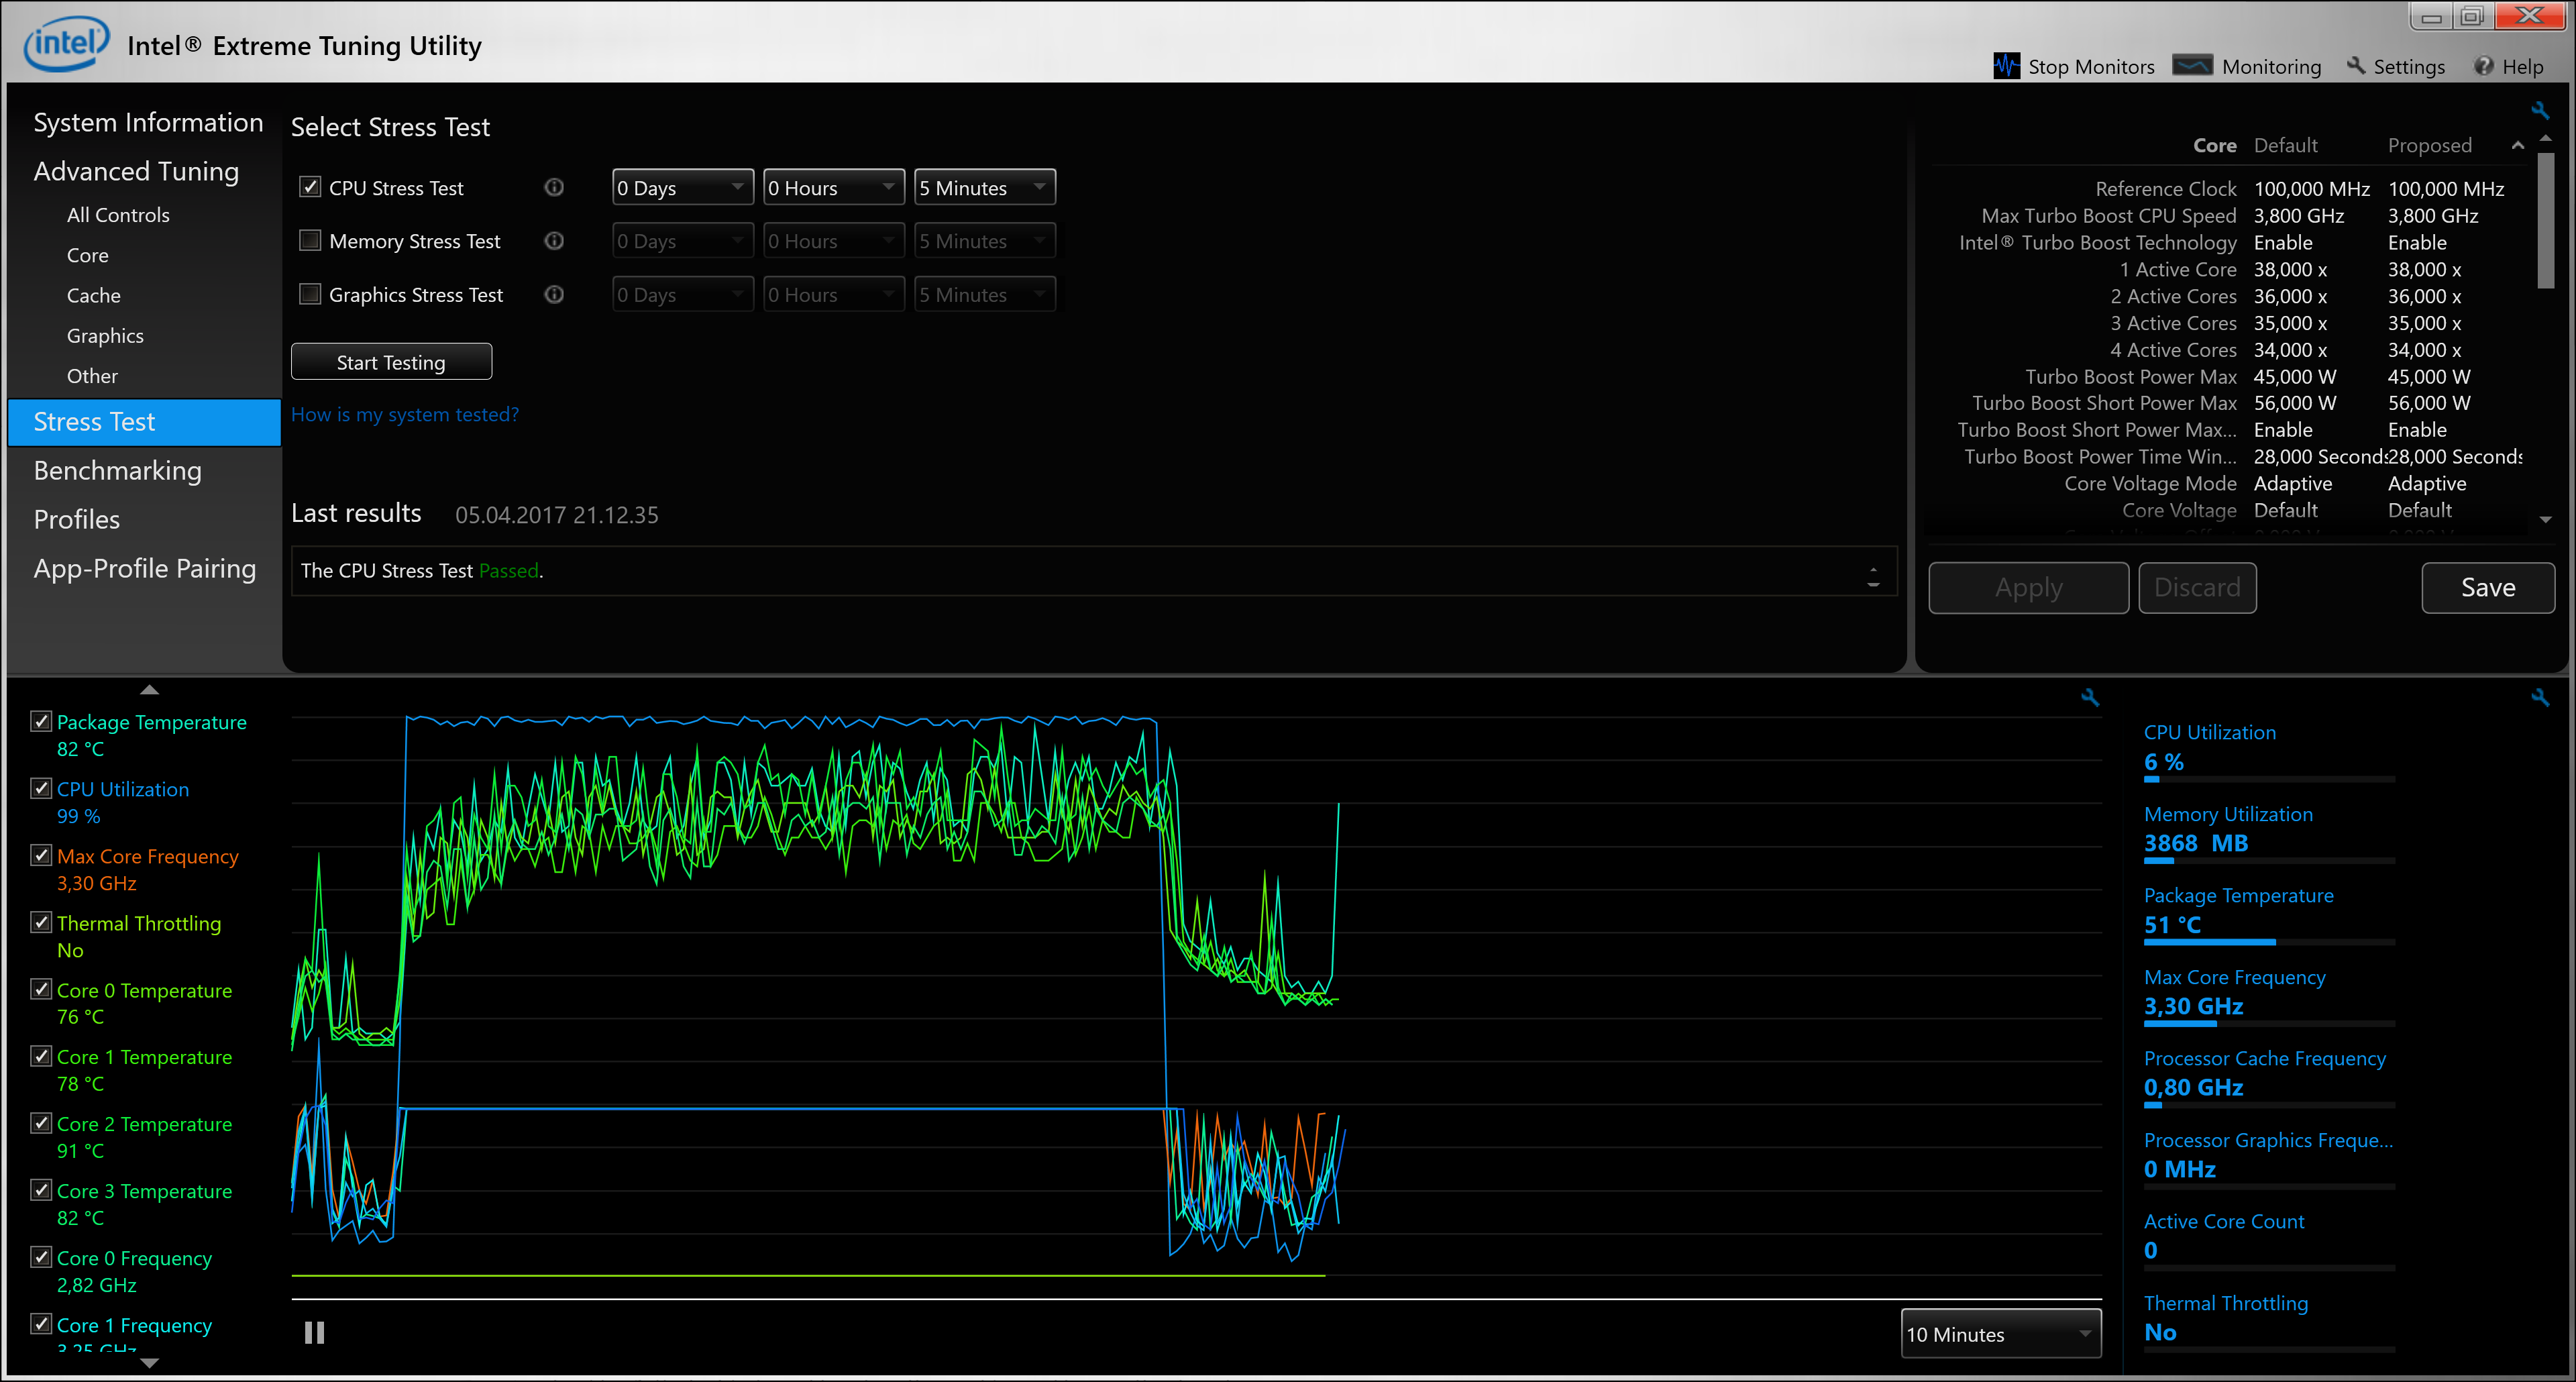Image resolution: width=2576 pixels, height=1382 pixels.
Task: Open Settings wrench icon in header
Action: click(x=2356, y=66)
